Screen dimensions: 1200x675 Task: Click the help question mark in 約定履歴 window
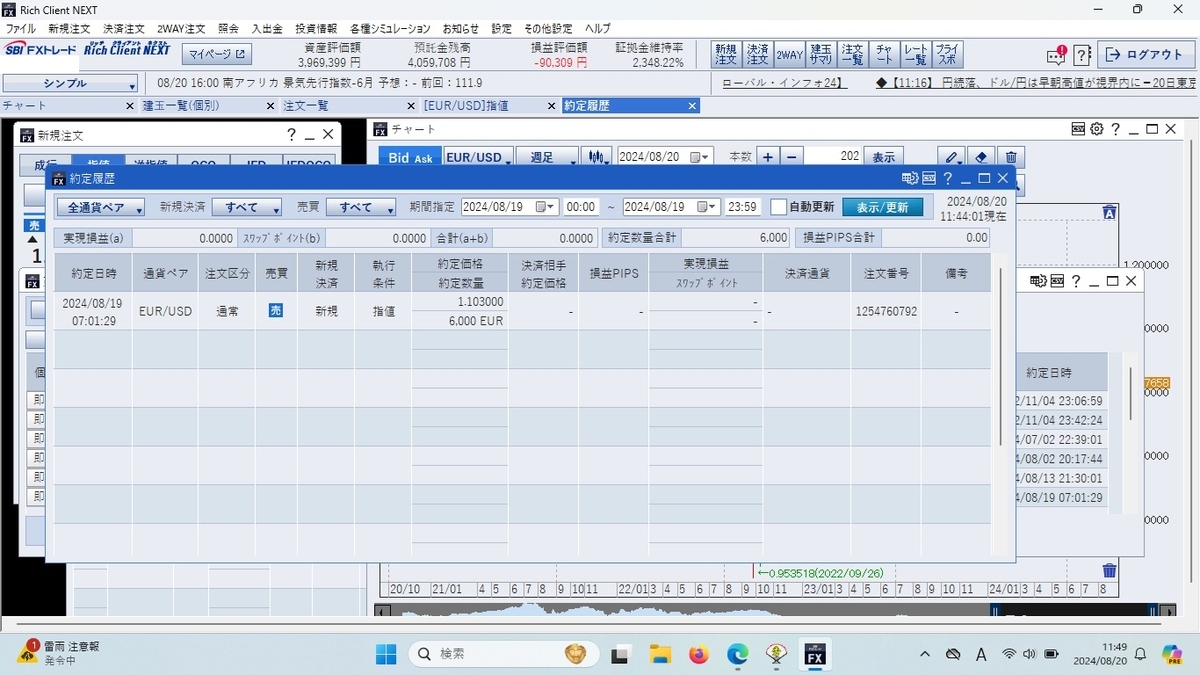pyautogui.click(x=947, y=178)
